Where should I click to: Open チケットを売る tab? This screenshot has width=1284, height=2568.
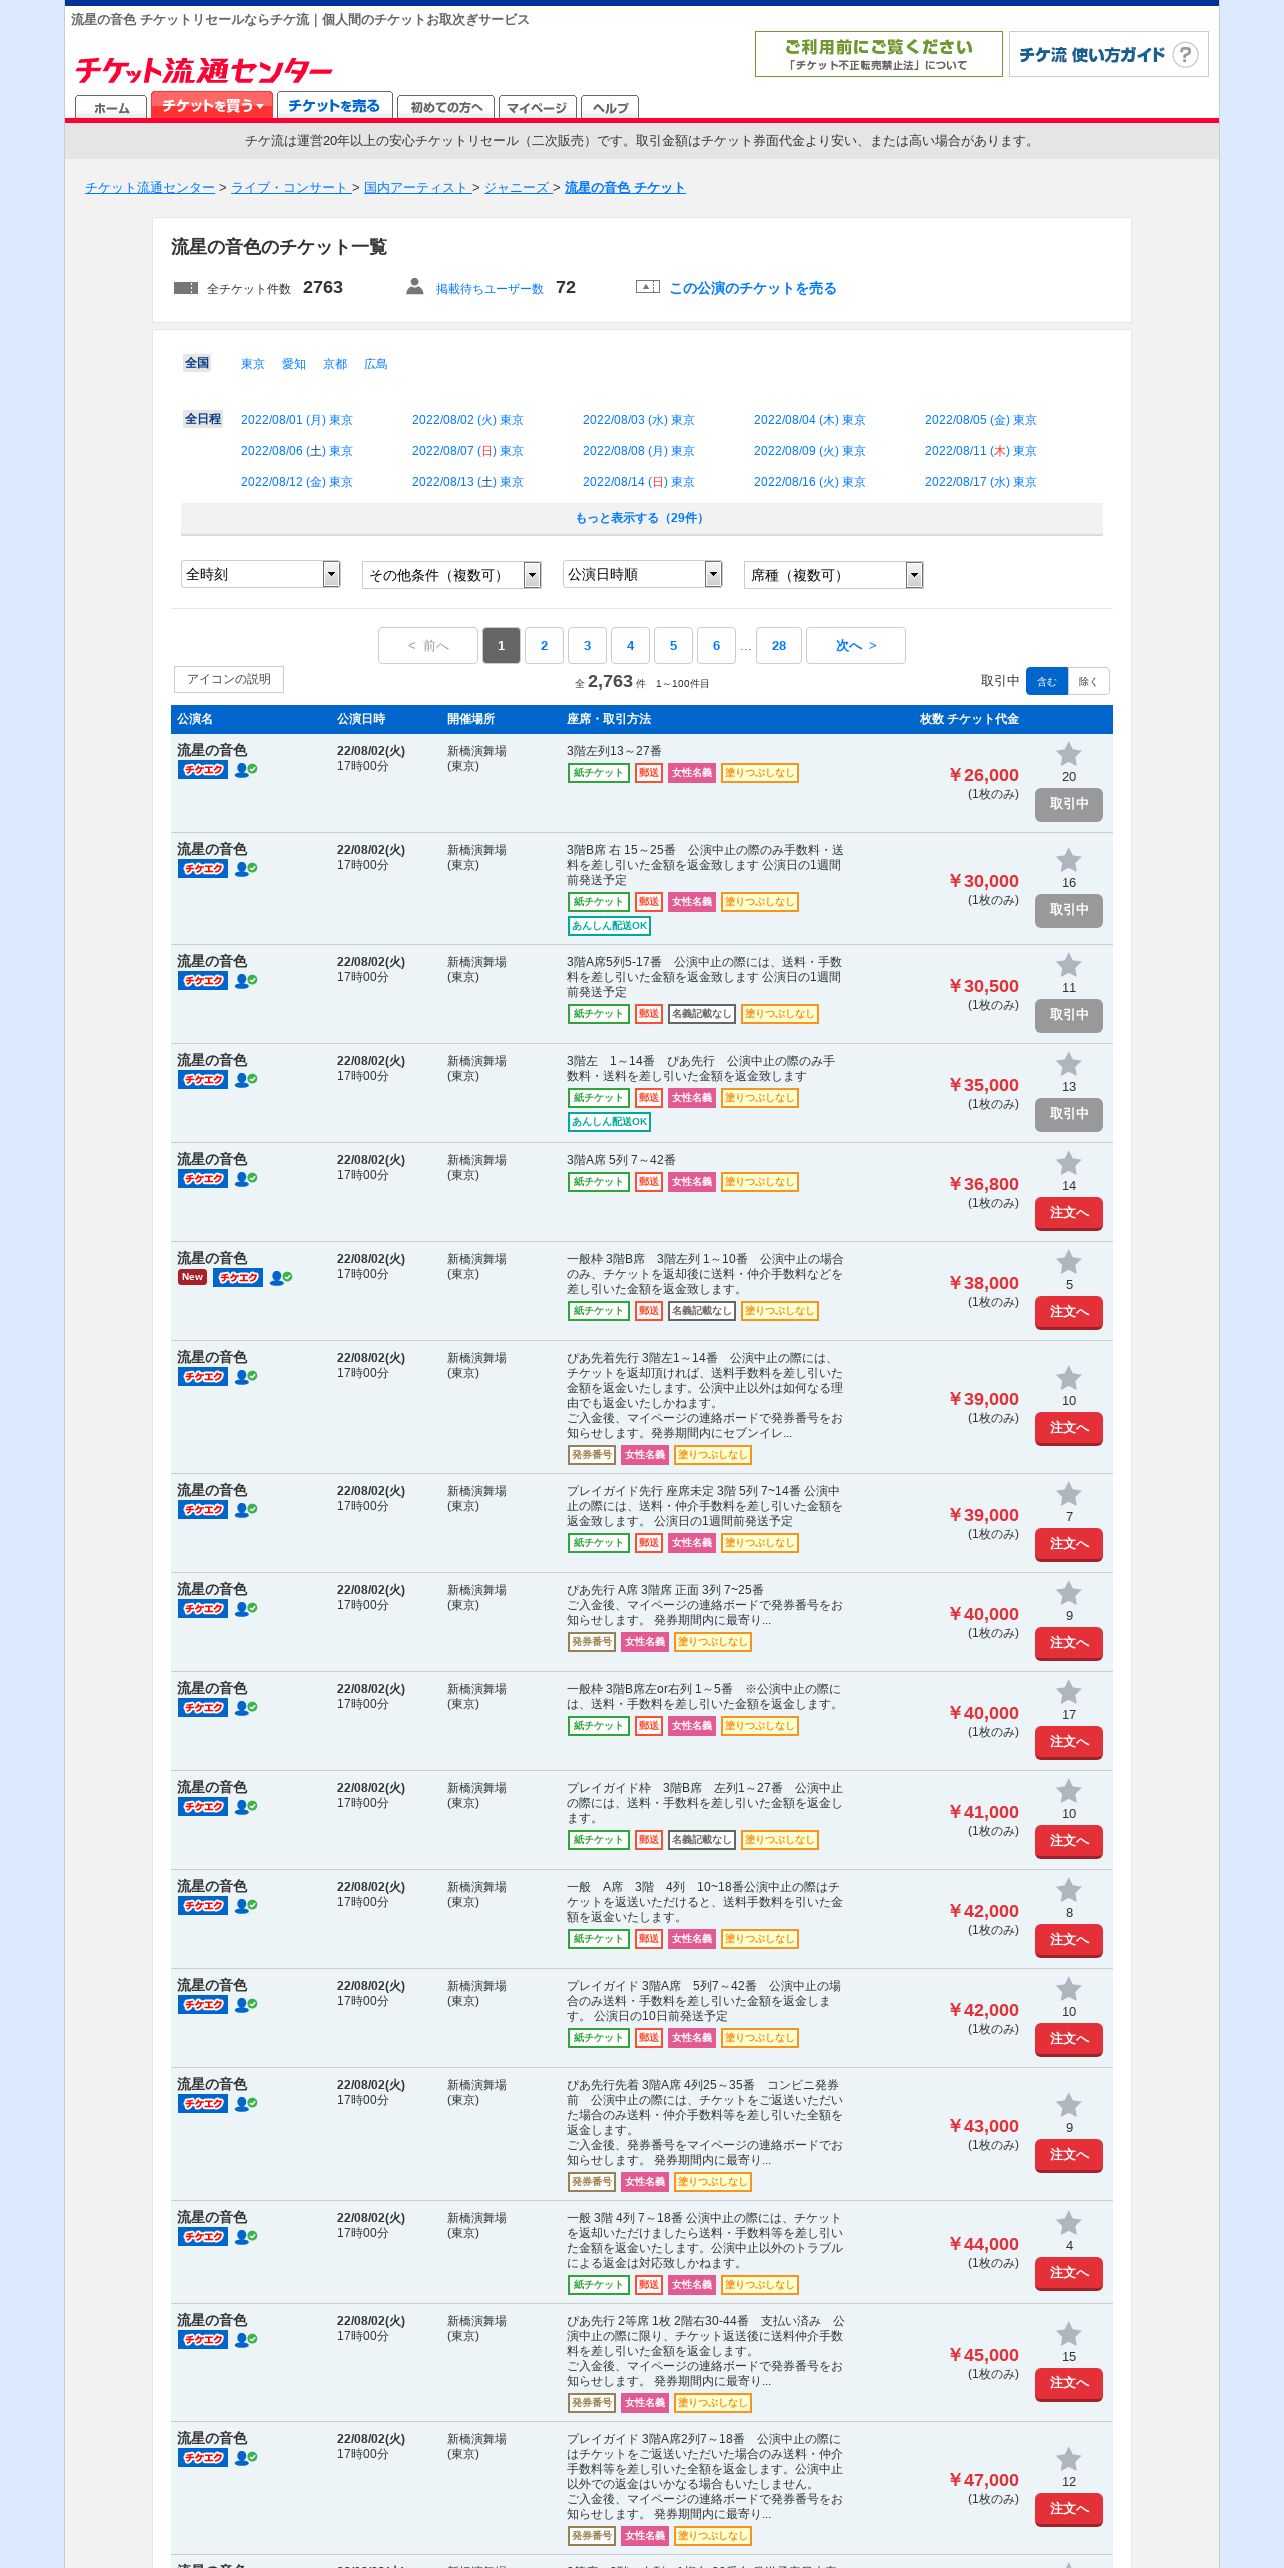(x=334, y=105)
